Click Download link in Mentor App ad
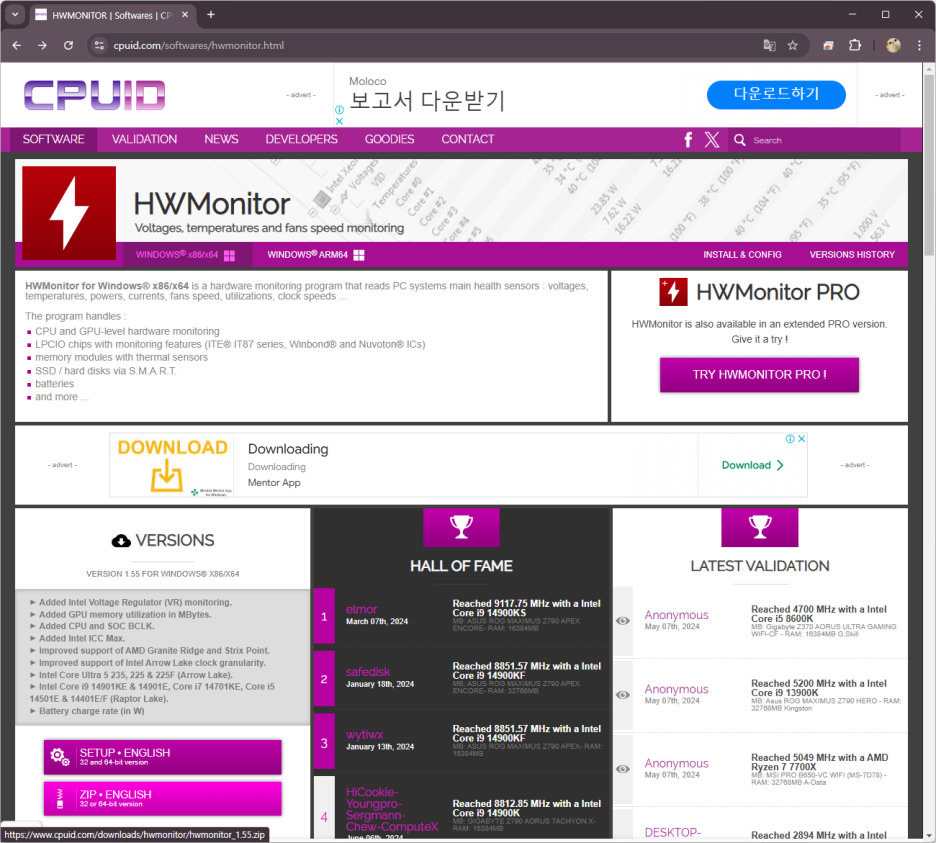Image resolution: width=936 pixels, height=843 pixels. [752, 465]
